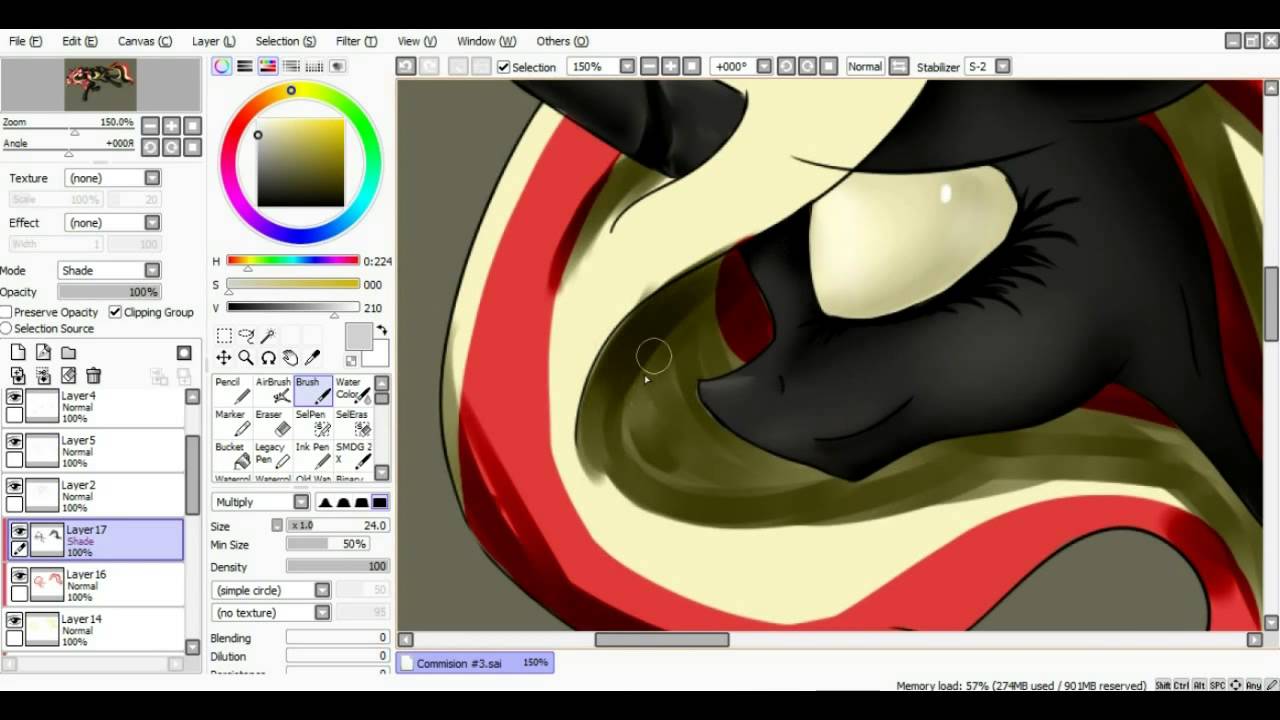The height and width of the screenshot is (720, 1280).
Task: Open the Edit menu
Action: (x=80, y=41)
